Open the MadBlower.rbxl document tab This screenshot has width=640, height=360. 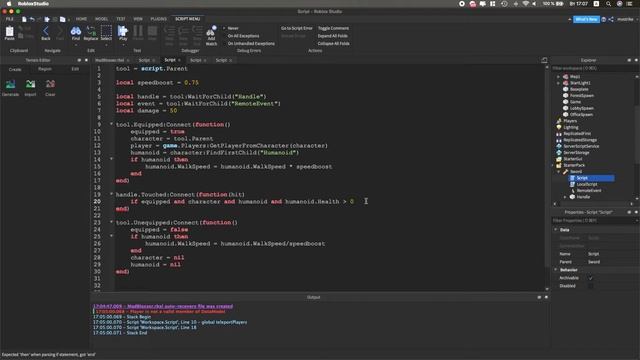coord(109,60)
